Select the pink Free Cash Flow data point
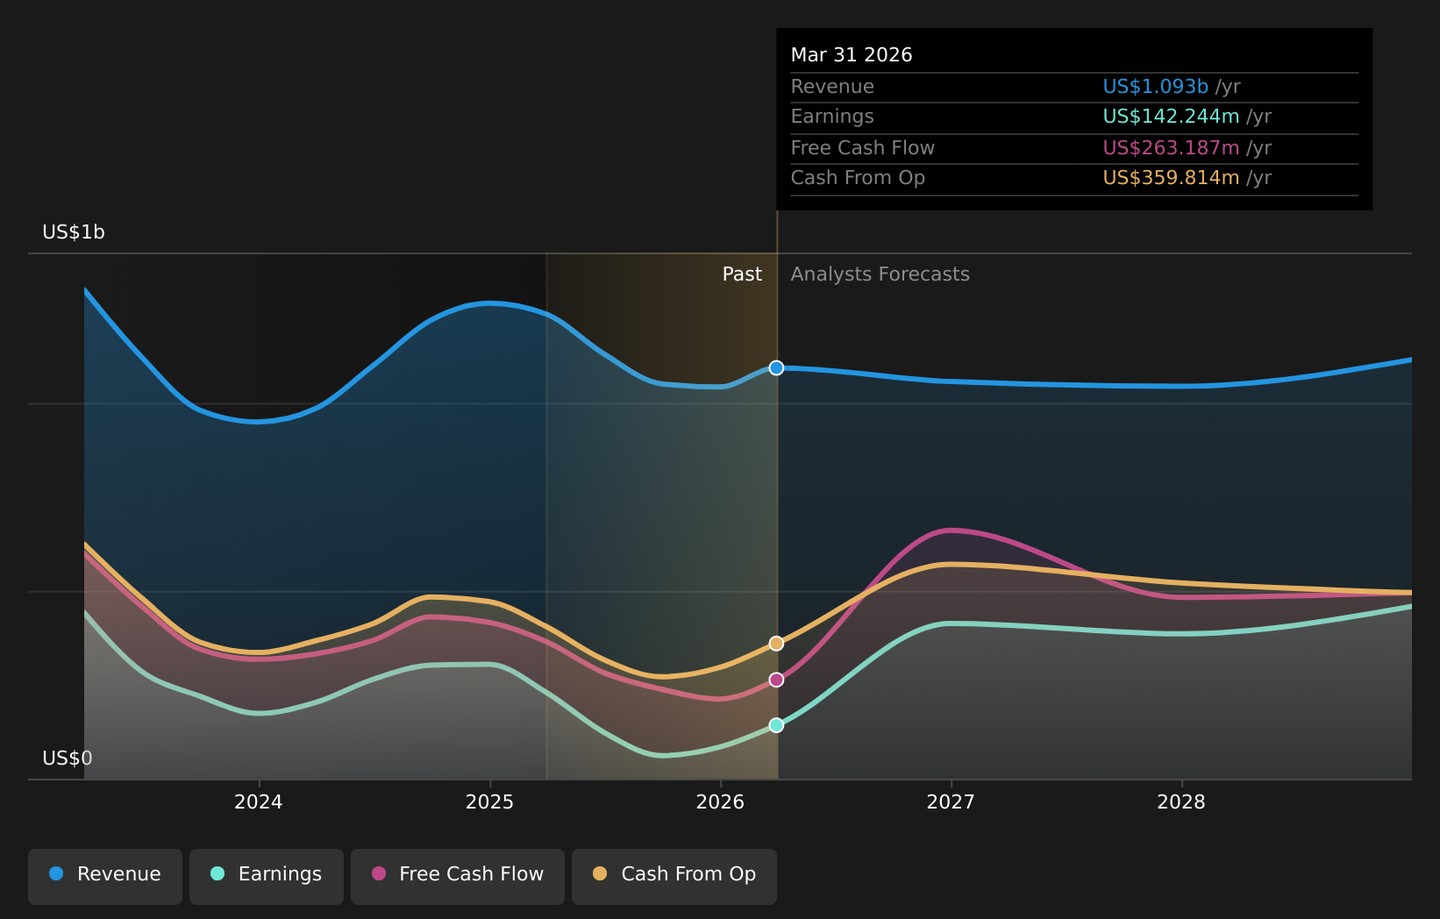 (x=776, y=680)
